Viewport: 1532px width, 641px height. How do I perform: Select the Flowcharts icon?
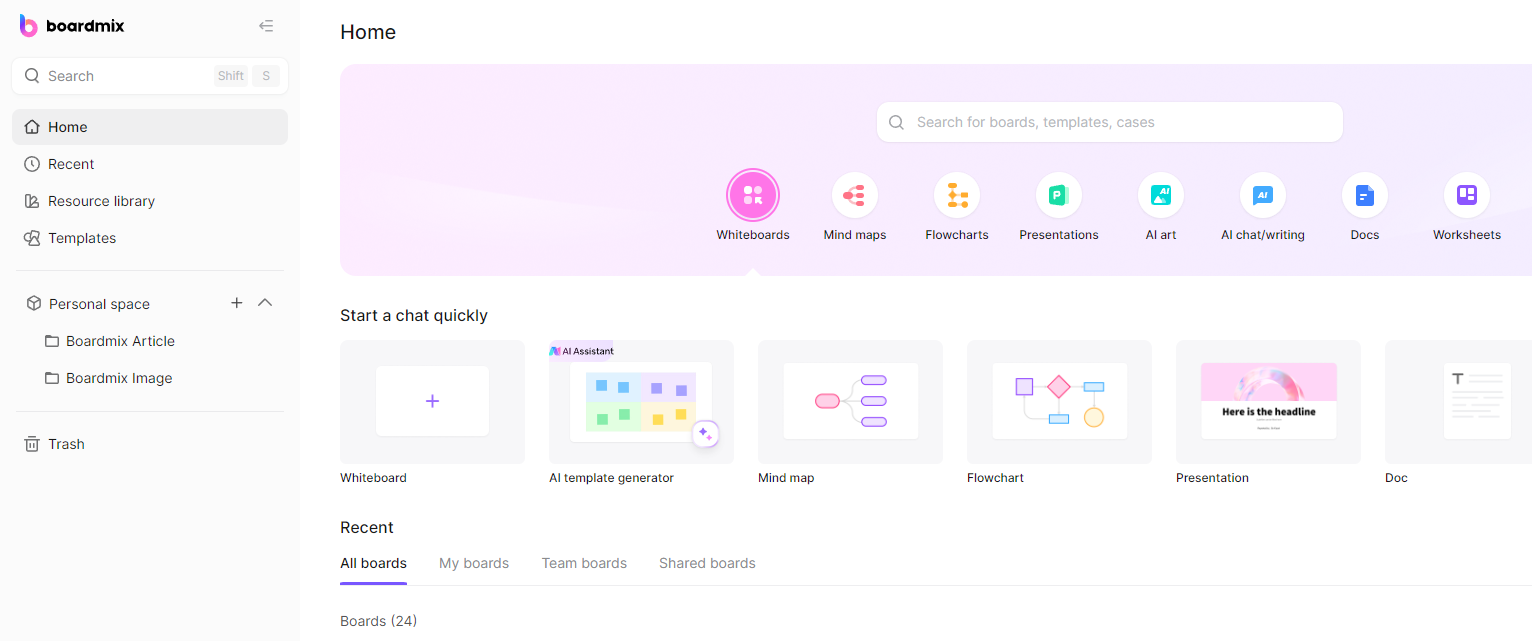click(957, 195)
